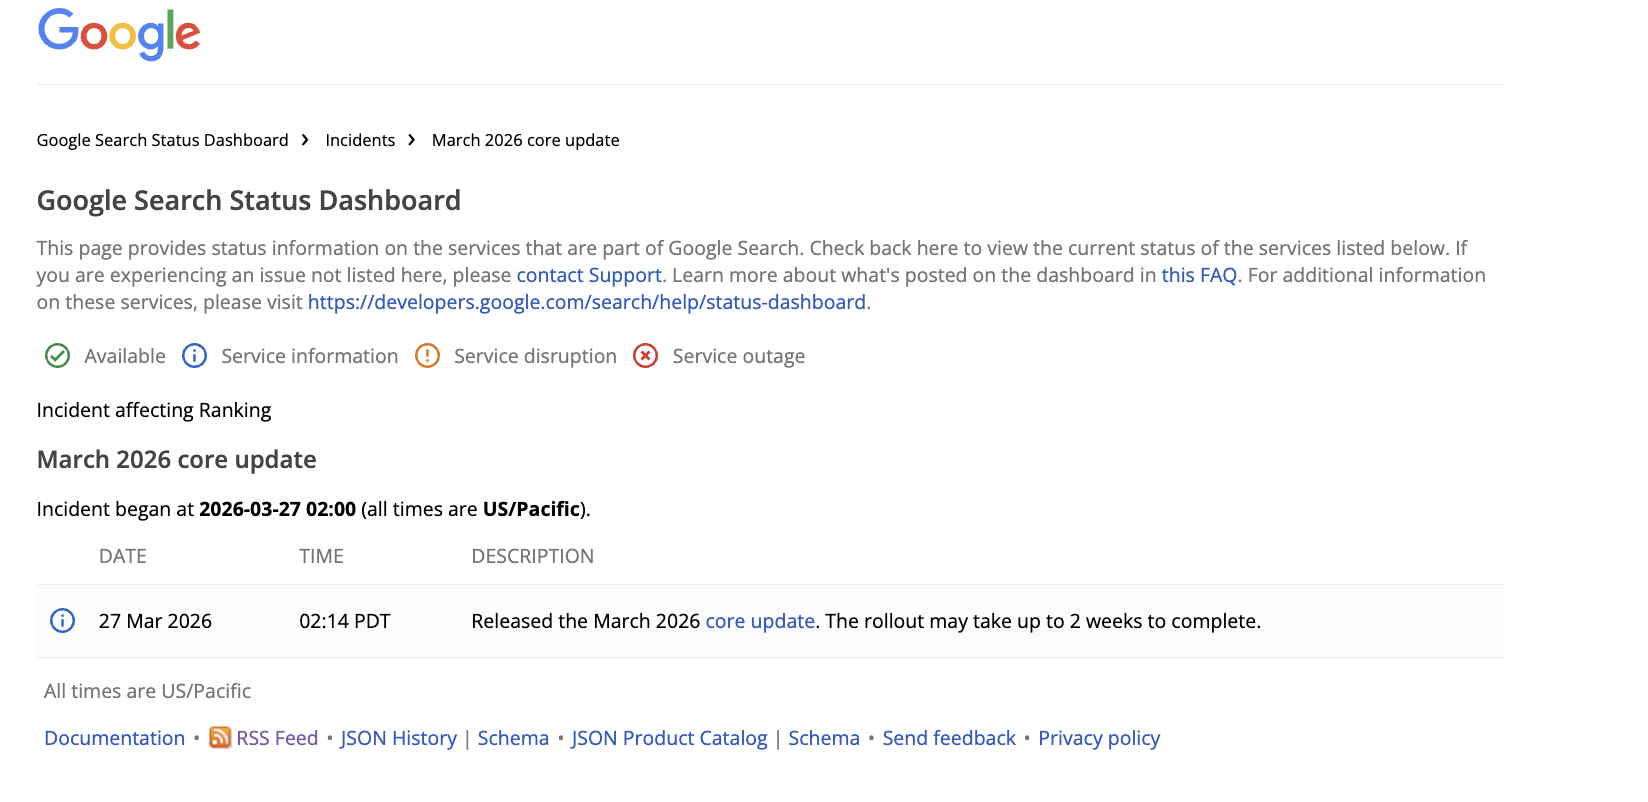Open the RSS Feed link
Screen dimensions: 1648x802
pos(277,738)
